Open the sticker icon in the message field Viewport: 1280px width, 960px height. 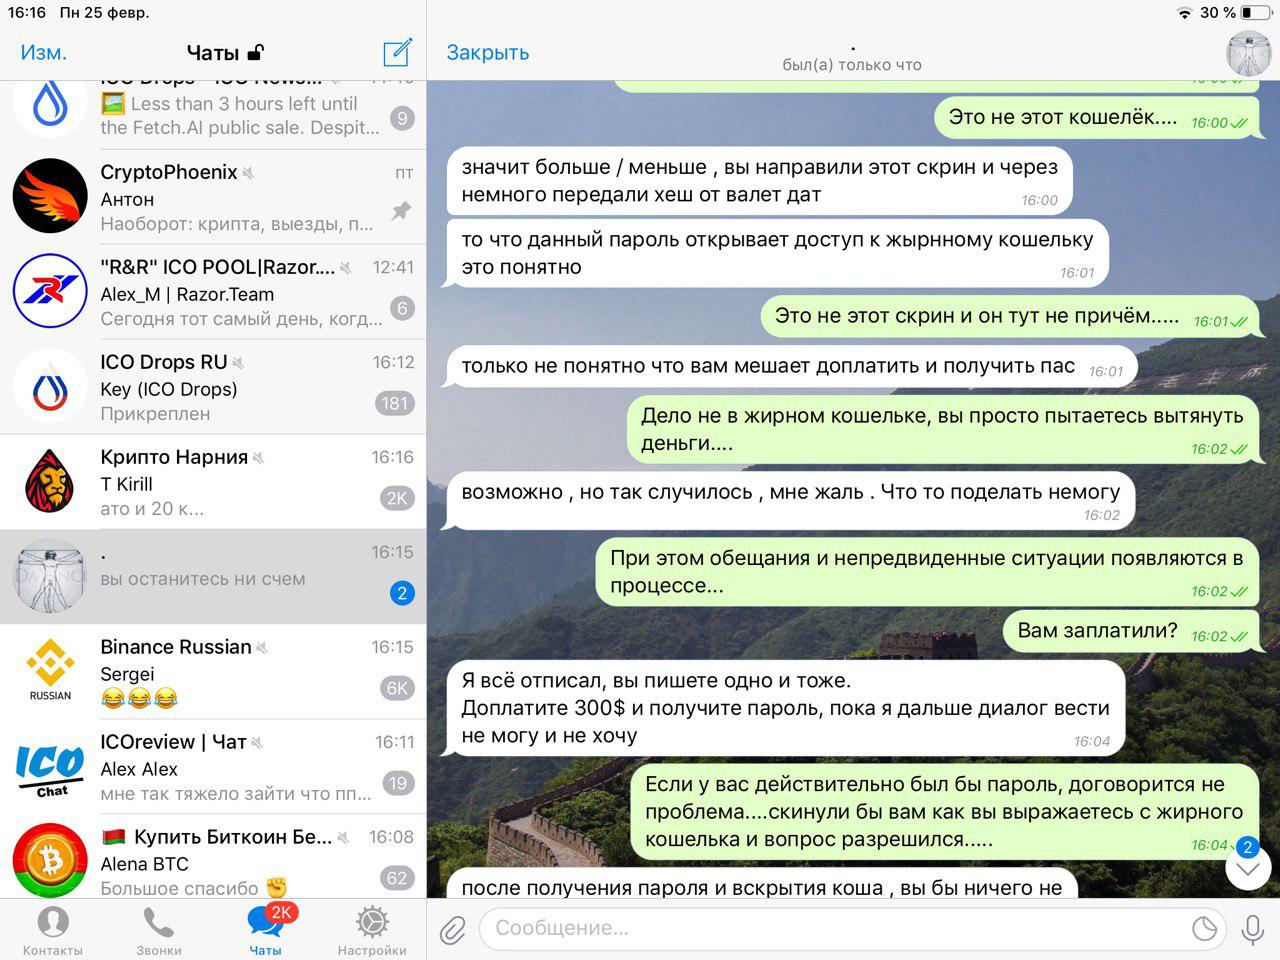(x=1205, y=929)
